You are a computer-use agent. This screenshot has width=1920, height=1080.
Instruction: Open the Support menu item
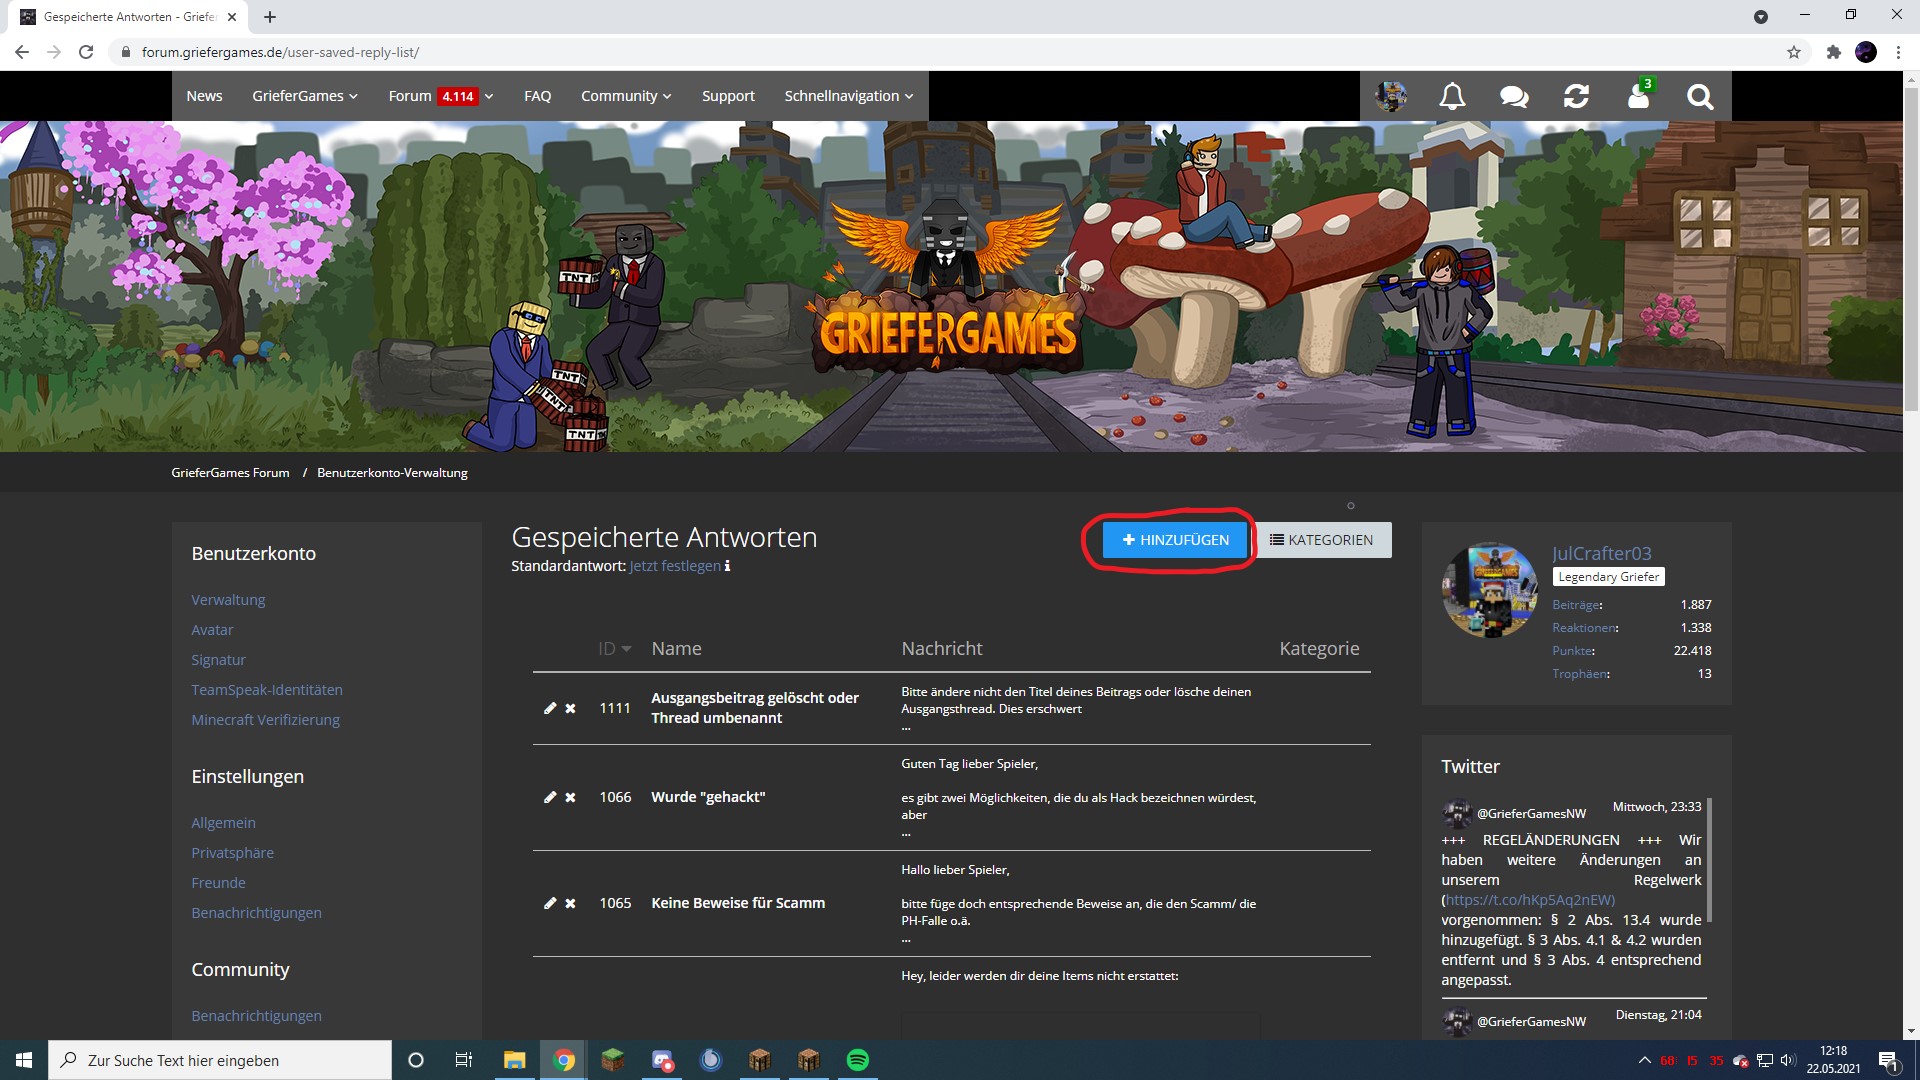pos(728,96)
